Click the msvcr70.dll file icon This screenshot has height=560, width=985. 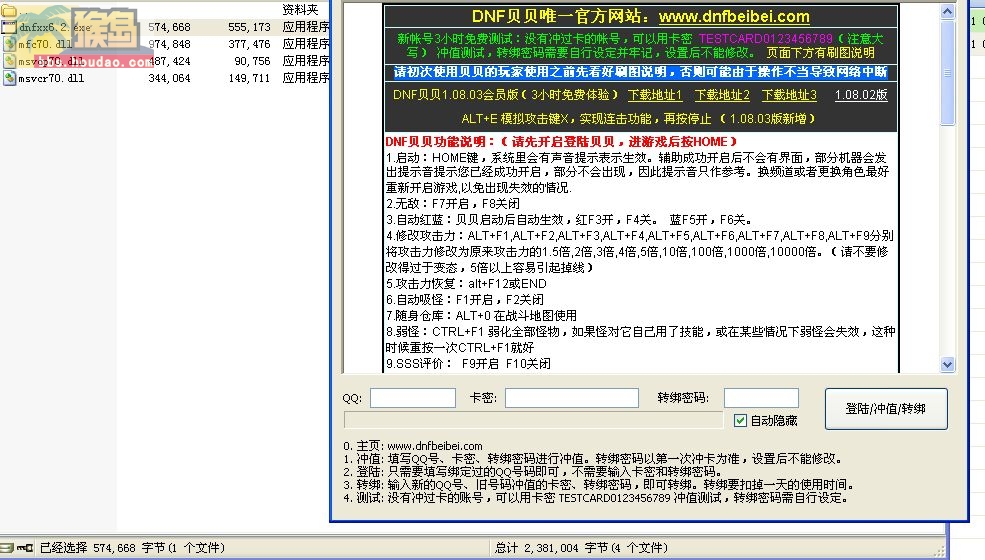(x=9, y=78)
